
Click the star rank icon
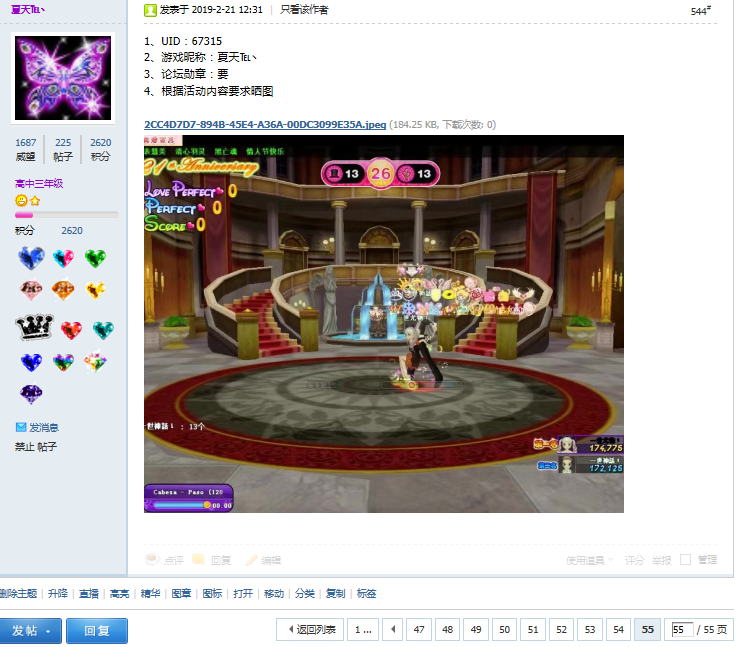35,201
